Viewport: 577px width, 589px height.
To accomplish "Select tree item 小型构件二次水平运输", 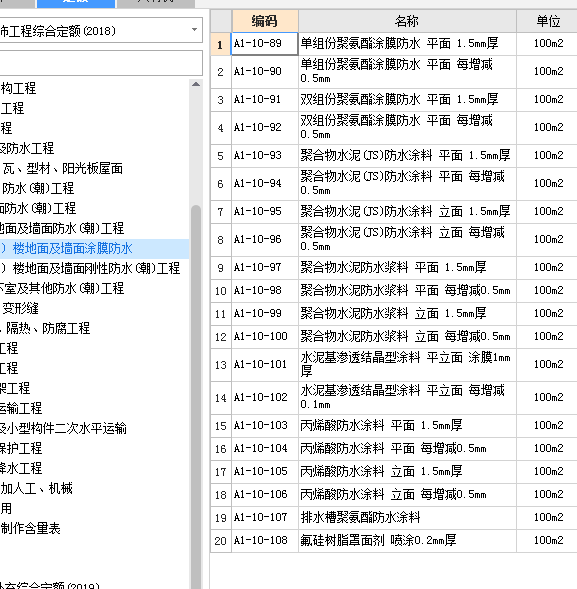I will (x=66, y=428).
